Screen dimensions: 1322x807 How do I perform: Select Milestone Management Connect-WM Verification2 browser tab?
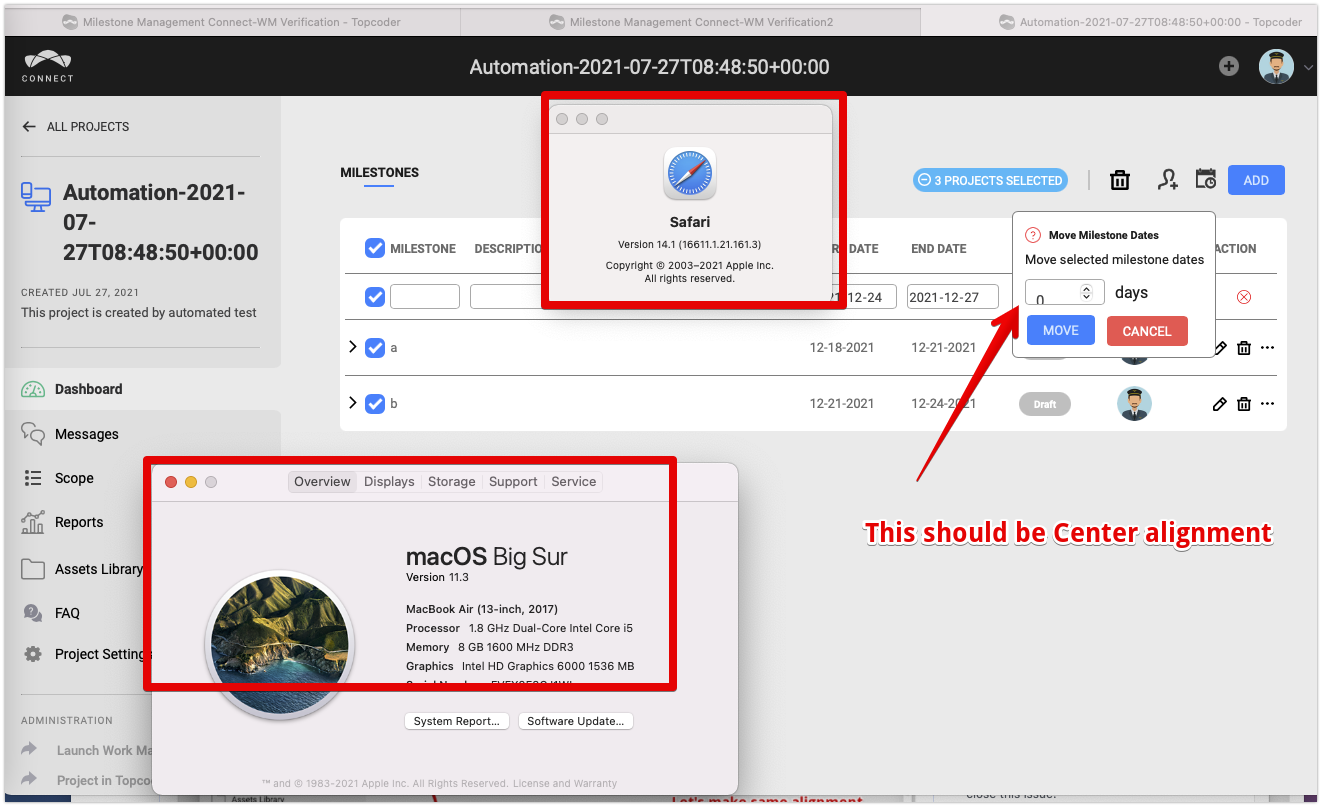(x=690, y=22)
